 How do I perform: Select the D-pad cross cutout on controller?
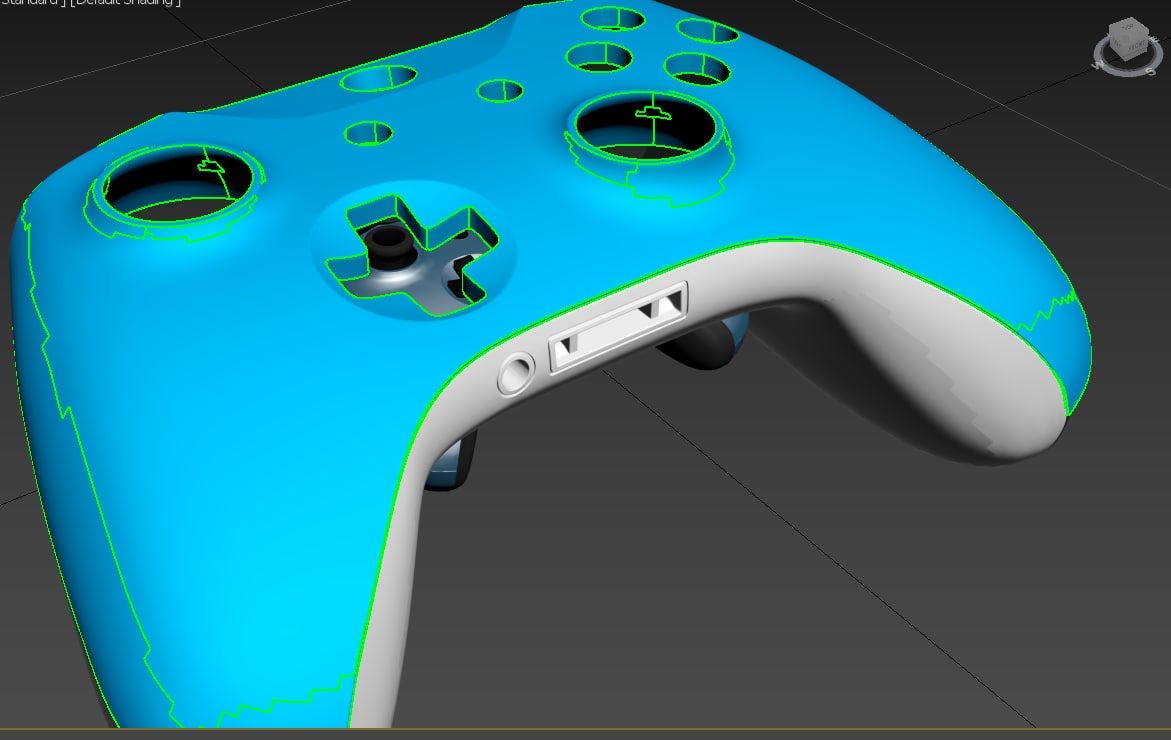click(413, 255)
